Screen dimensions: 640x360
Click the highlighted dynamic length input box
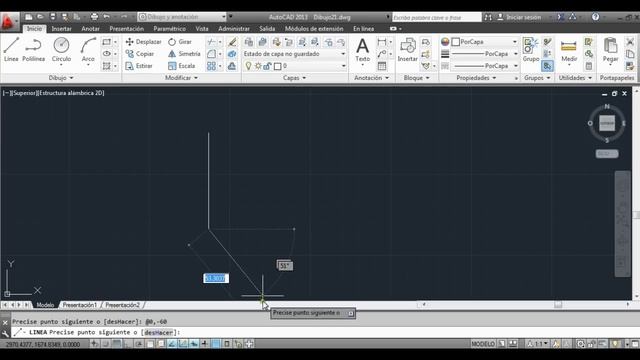click(216, 278)
